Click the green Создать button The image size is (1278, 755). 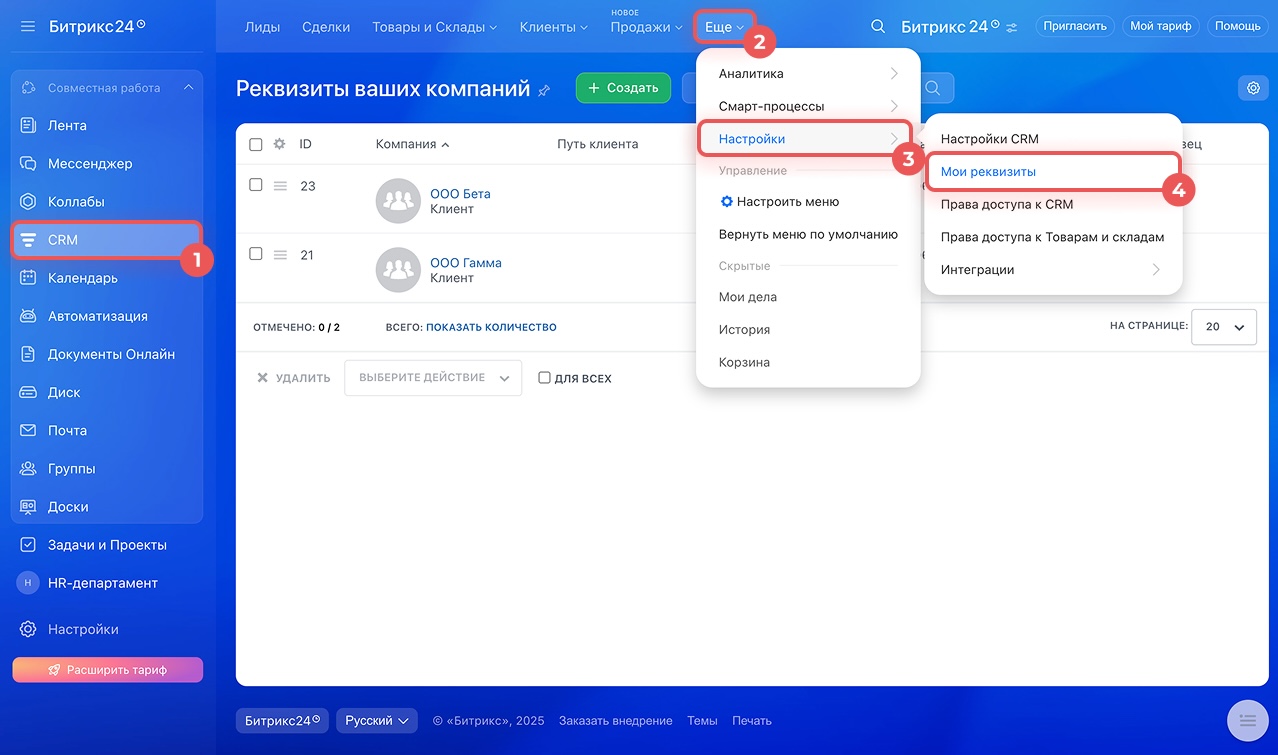point(624,88)
